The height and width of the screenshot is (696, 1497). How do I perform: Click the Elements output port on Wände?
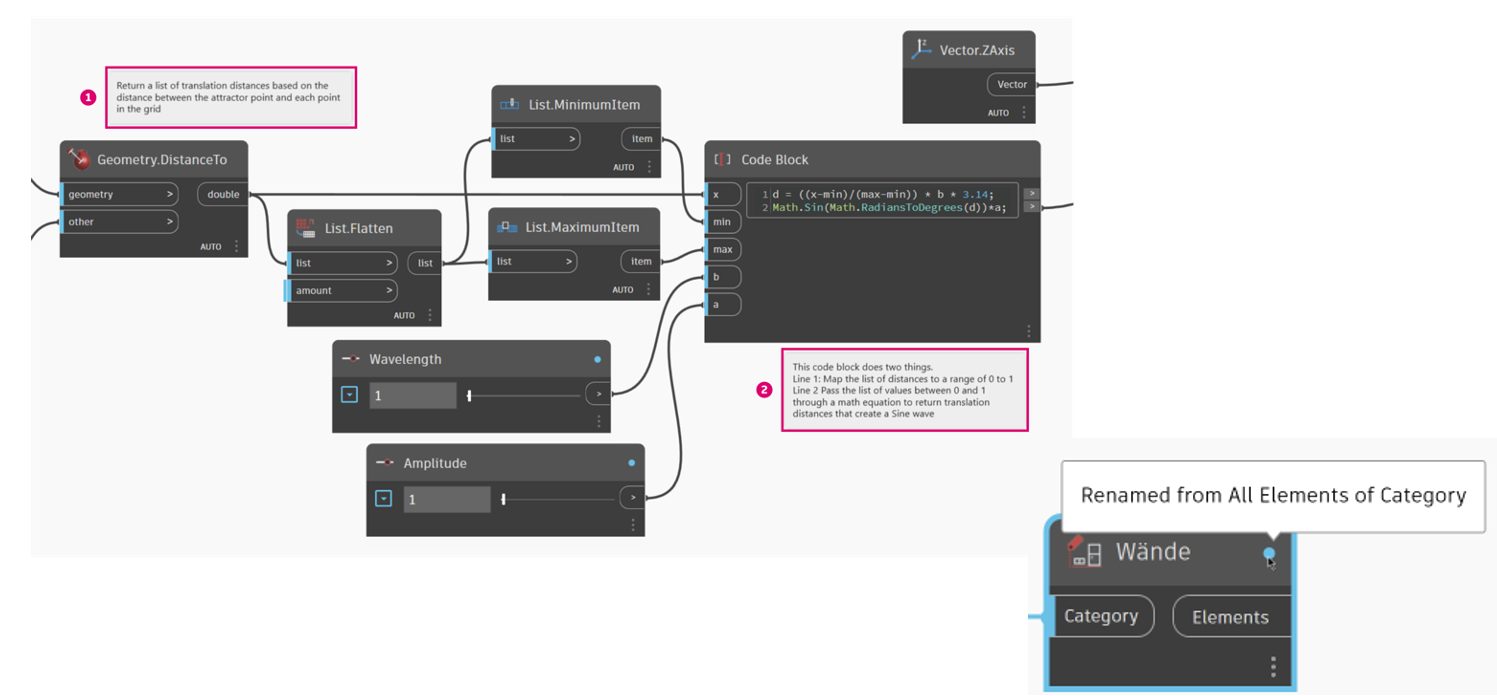(x=1229, y=617)
